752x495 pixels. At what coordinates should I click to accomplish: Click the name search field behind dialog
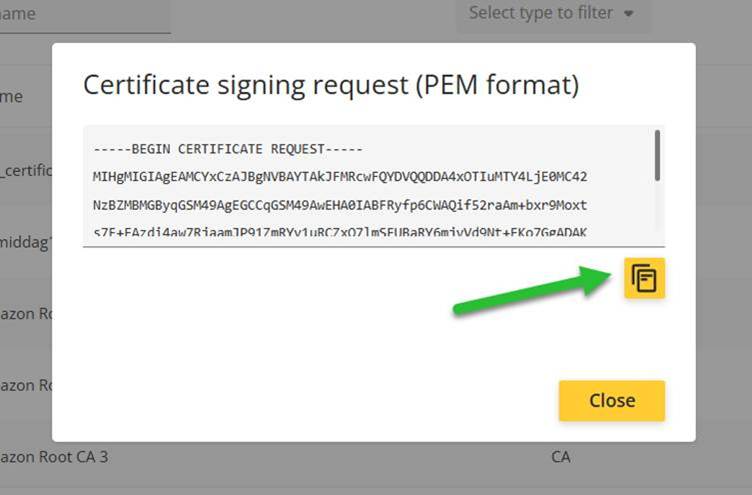click(85, 14)
